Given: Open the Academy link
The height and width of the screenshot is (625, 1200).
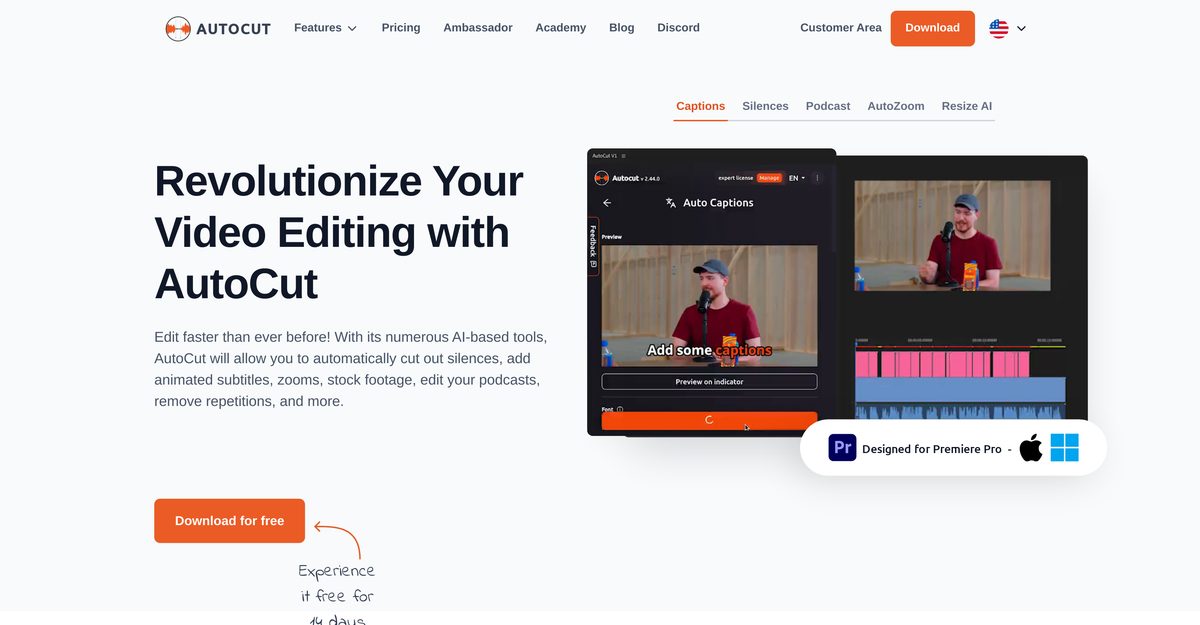Looking at the screenshot, I should [561, 28].
